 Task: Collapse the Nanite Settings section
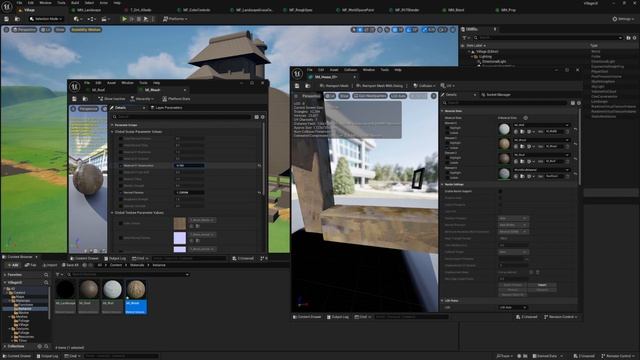[442, 184]
